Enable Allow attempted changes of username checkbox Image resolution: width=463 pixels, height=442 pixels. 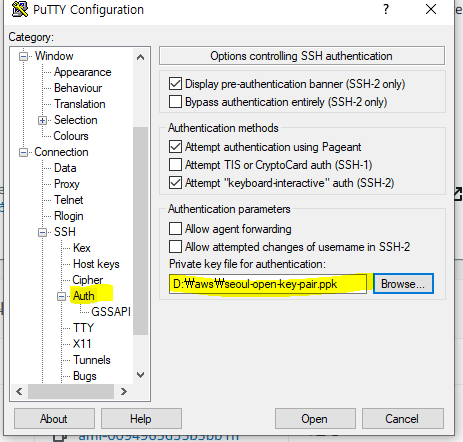tap(175, 247)
